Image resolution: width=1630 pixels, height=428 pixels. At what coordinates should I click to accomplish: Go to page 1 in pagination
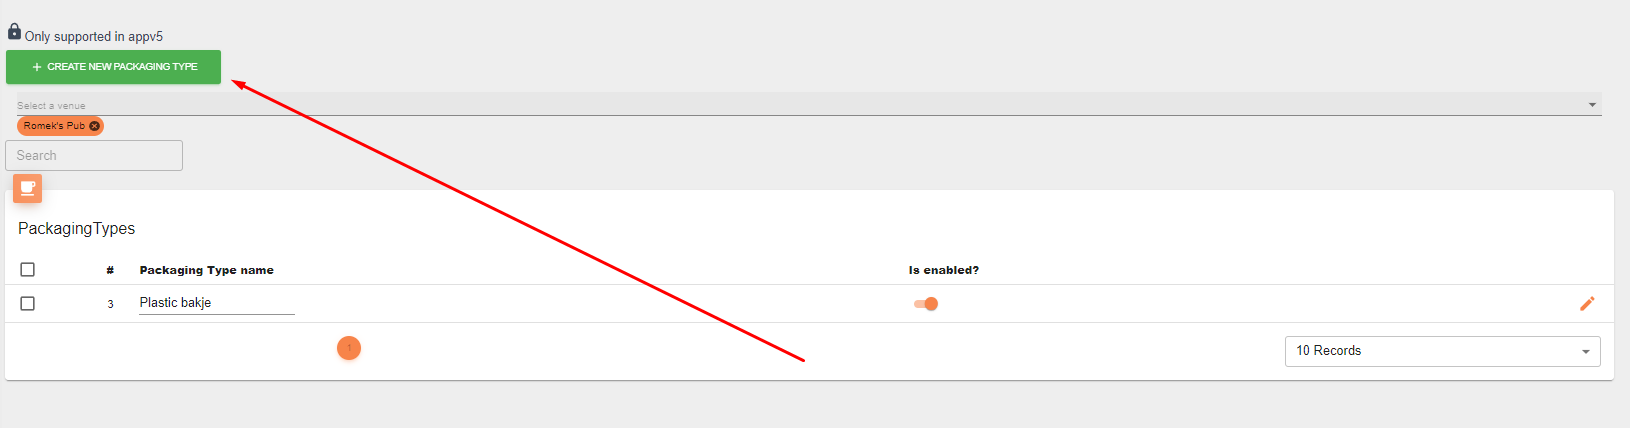click(349, 348)
